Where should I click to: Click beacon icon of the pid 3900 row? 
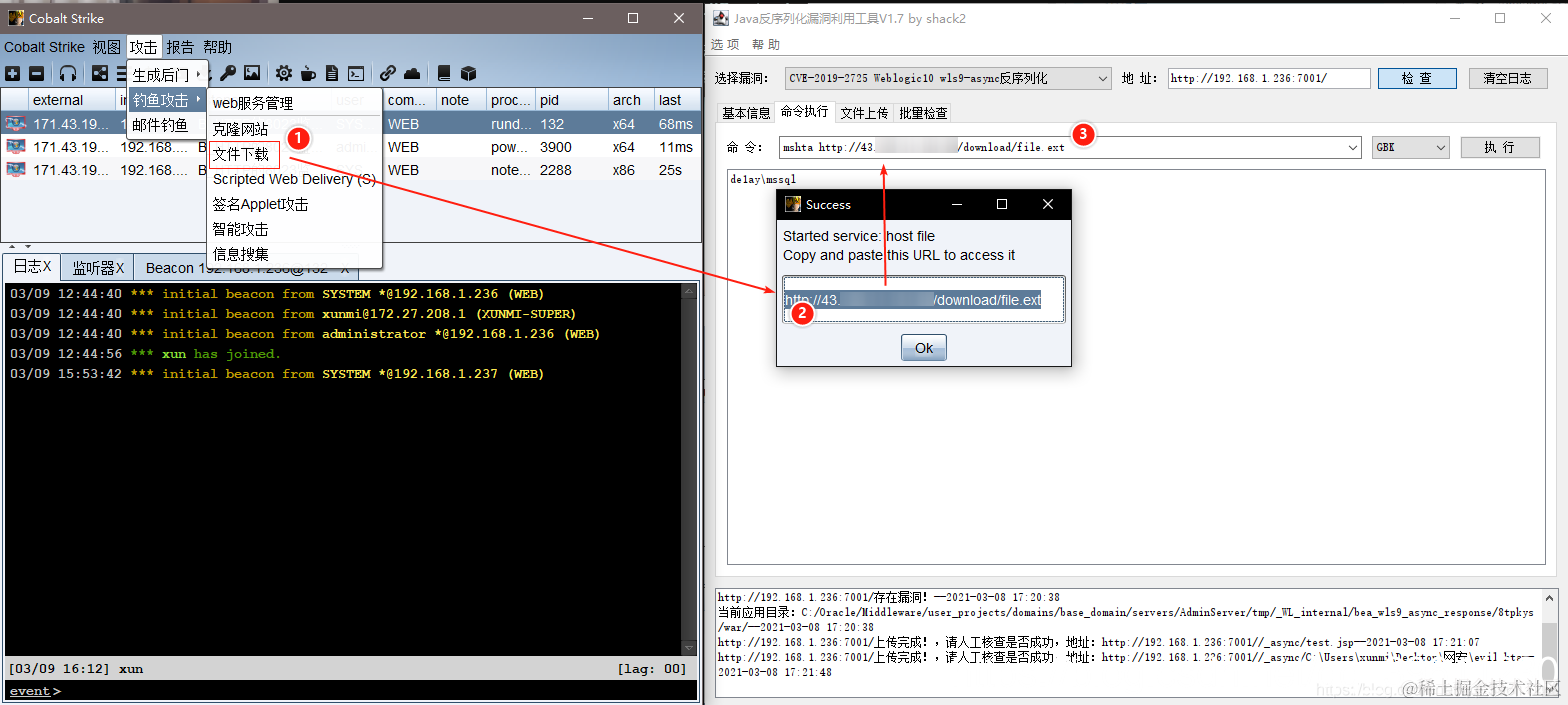pos(15,147)
